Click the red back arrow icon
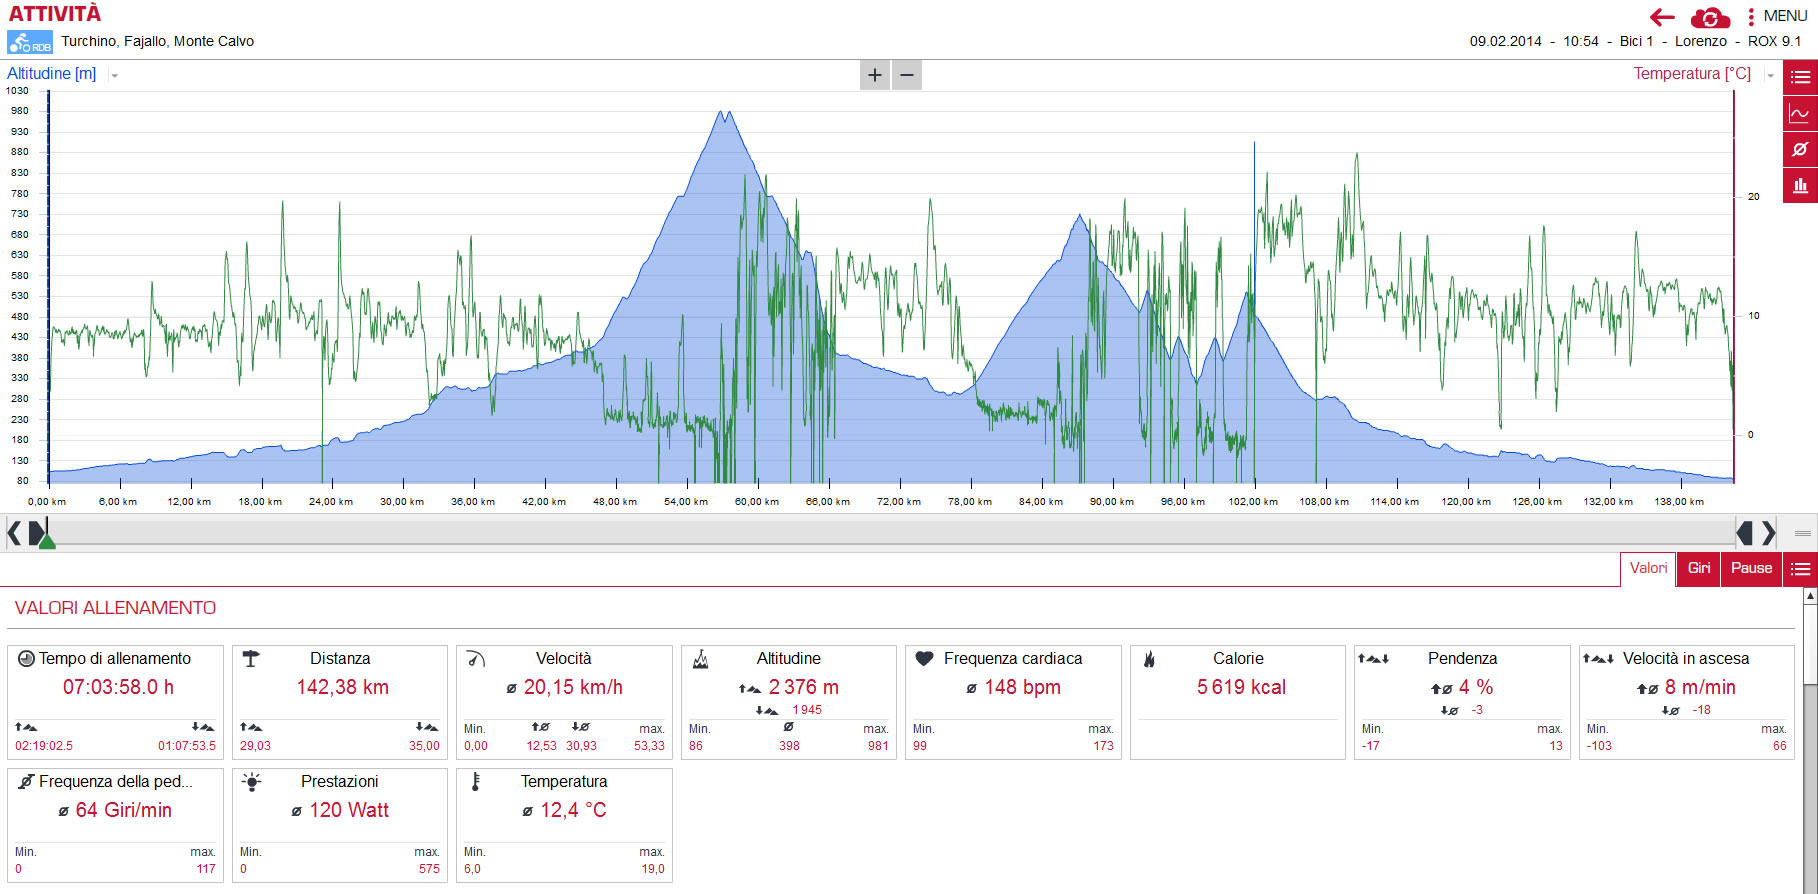1818x894 pixels. pyautogui.click(x=1662, y=17)
